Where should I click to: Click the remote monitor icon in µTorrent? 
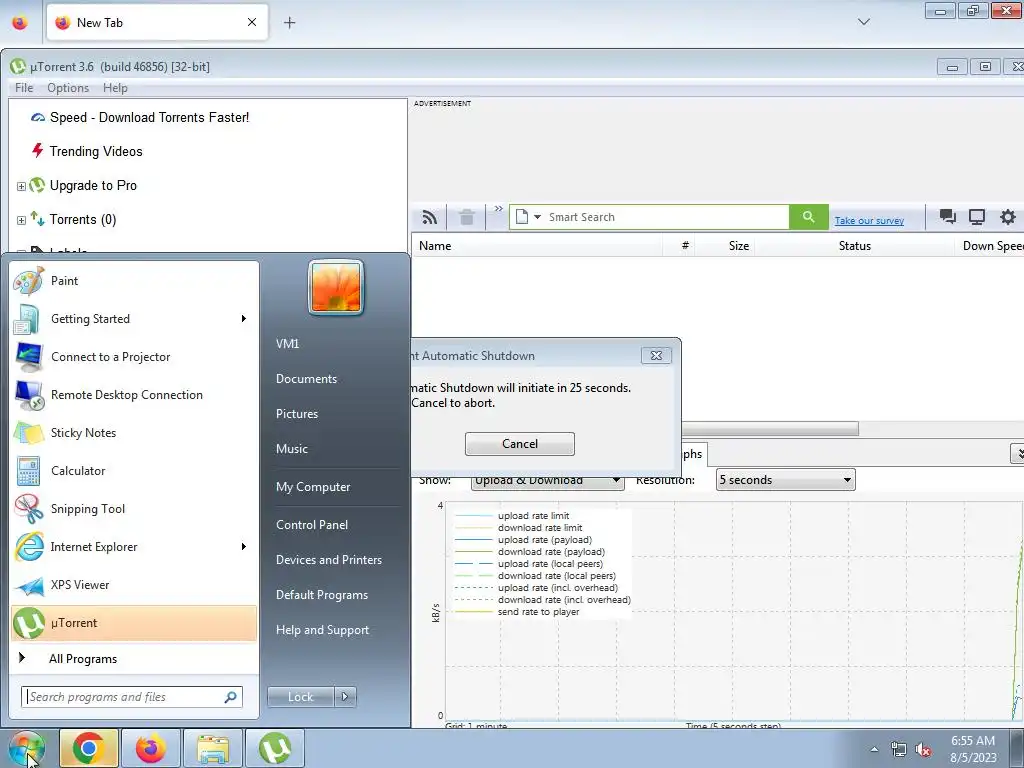[977, 217]
